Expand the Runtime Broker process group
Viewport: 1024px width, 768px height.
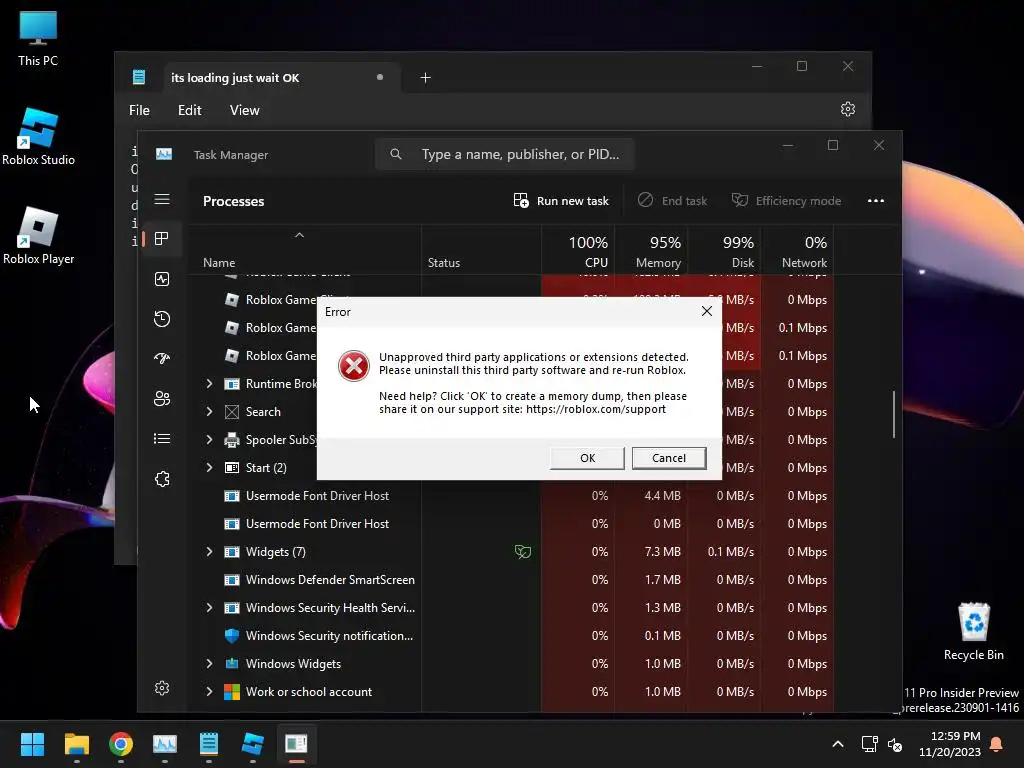pos(209,383)
